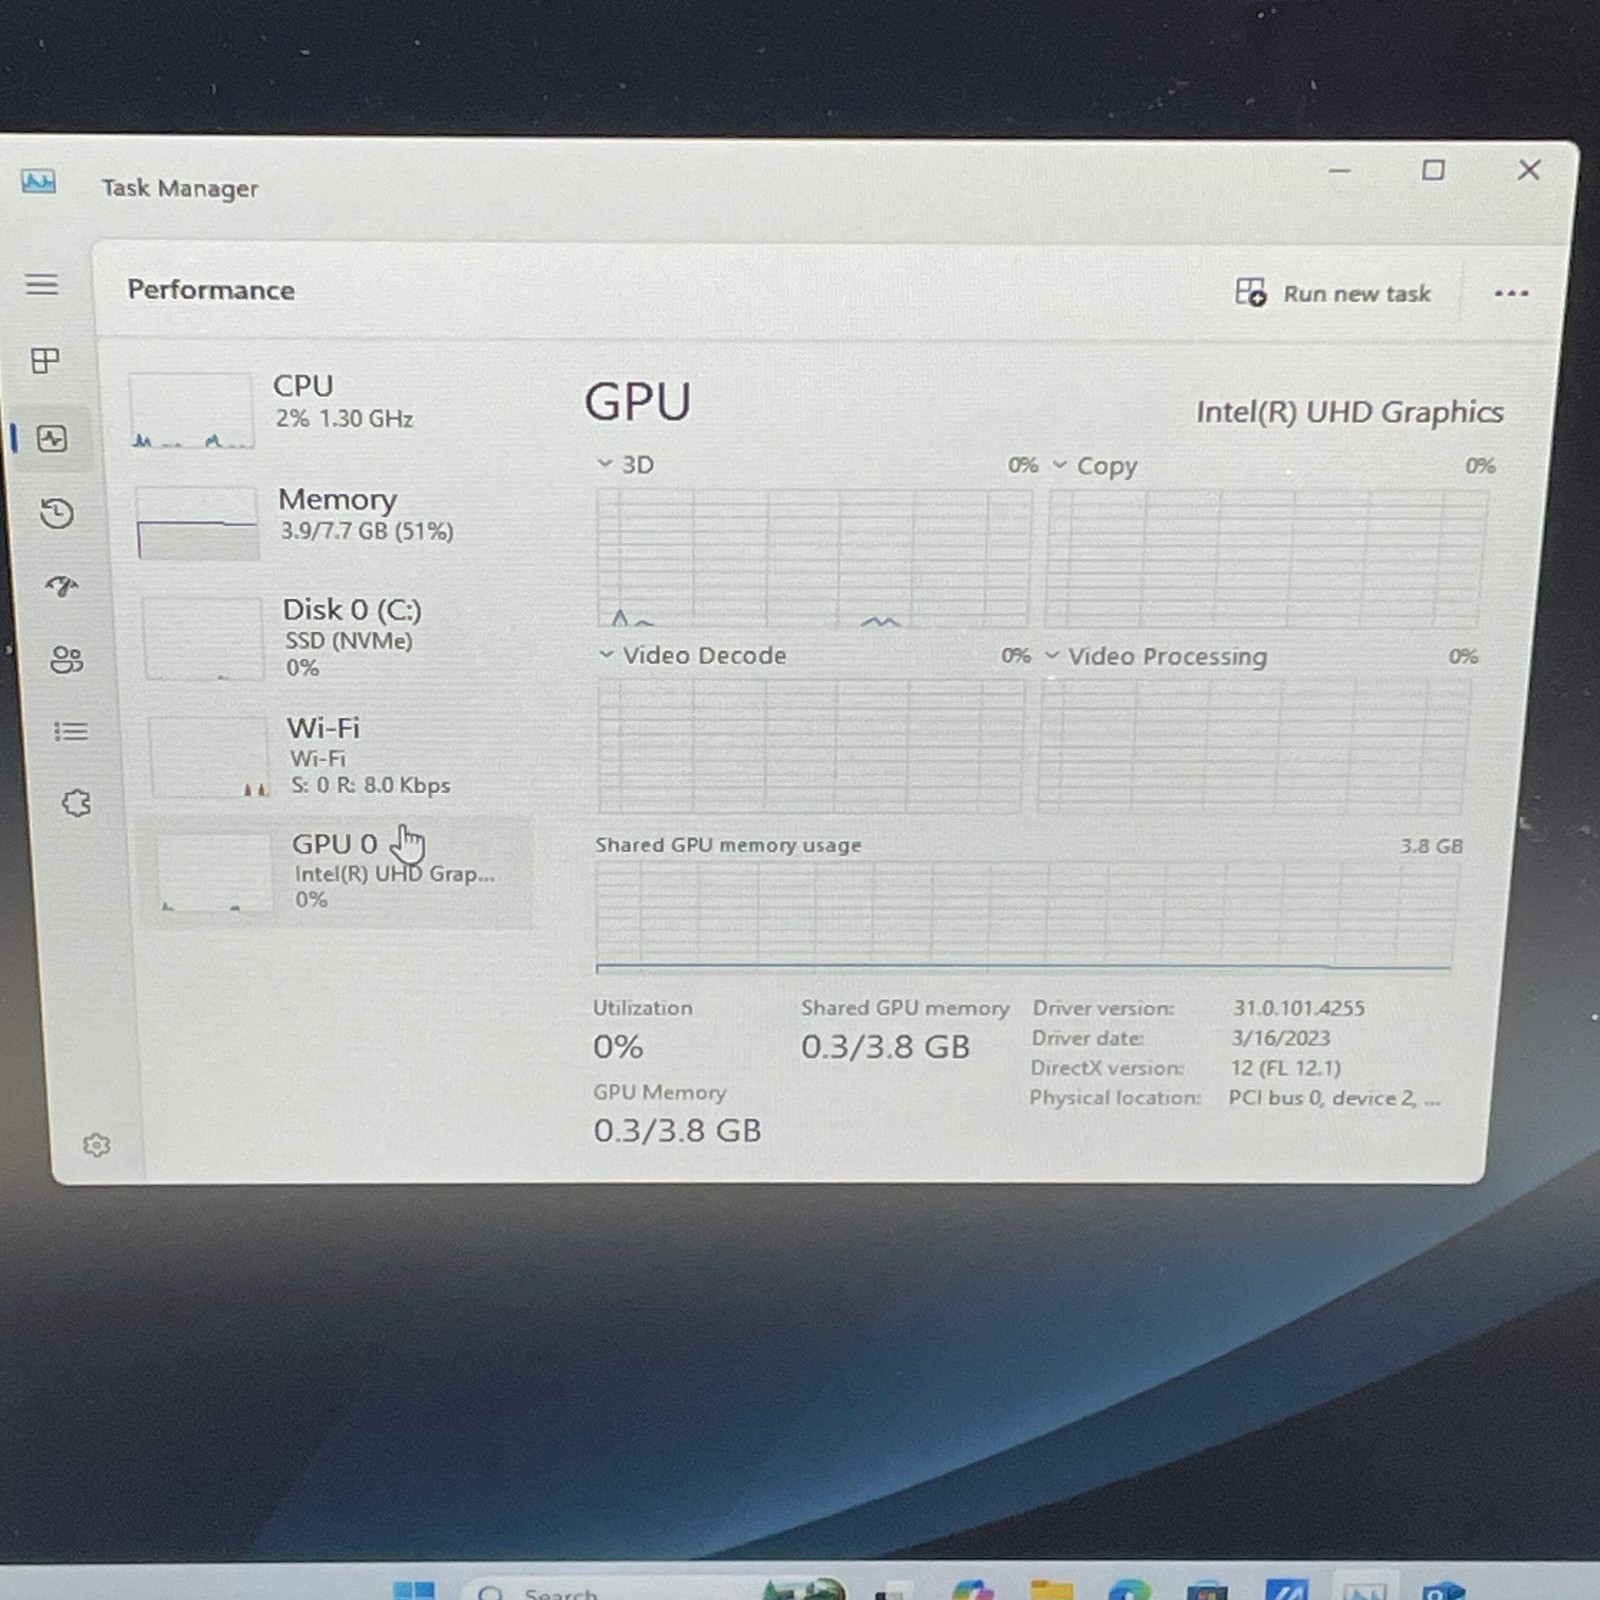
Task: Open File Explorer from the taskbar
Action: pos(1052,1590)
